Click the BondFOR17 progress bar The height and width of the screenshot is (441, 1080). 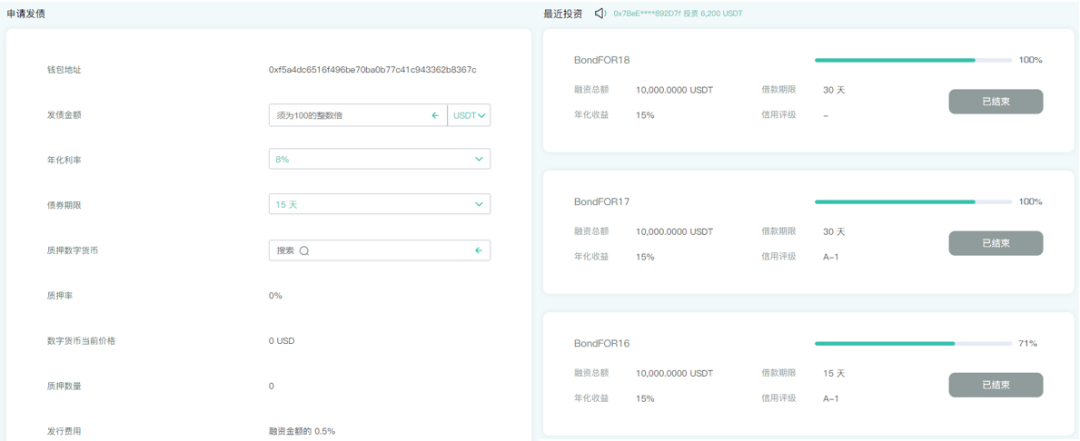(x=913, y=202)
